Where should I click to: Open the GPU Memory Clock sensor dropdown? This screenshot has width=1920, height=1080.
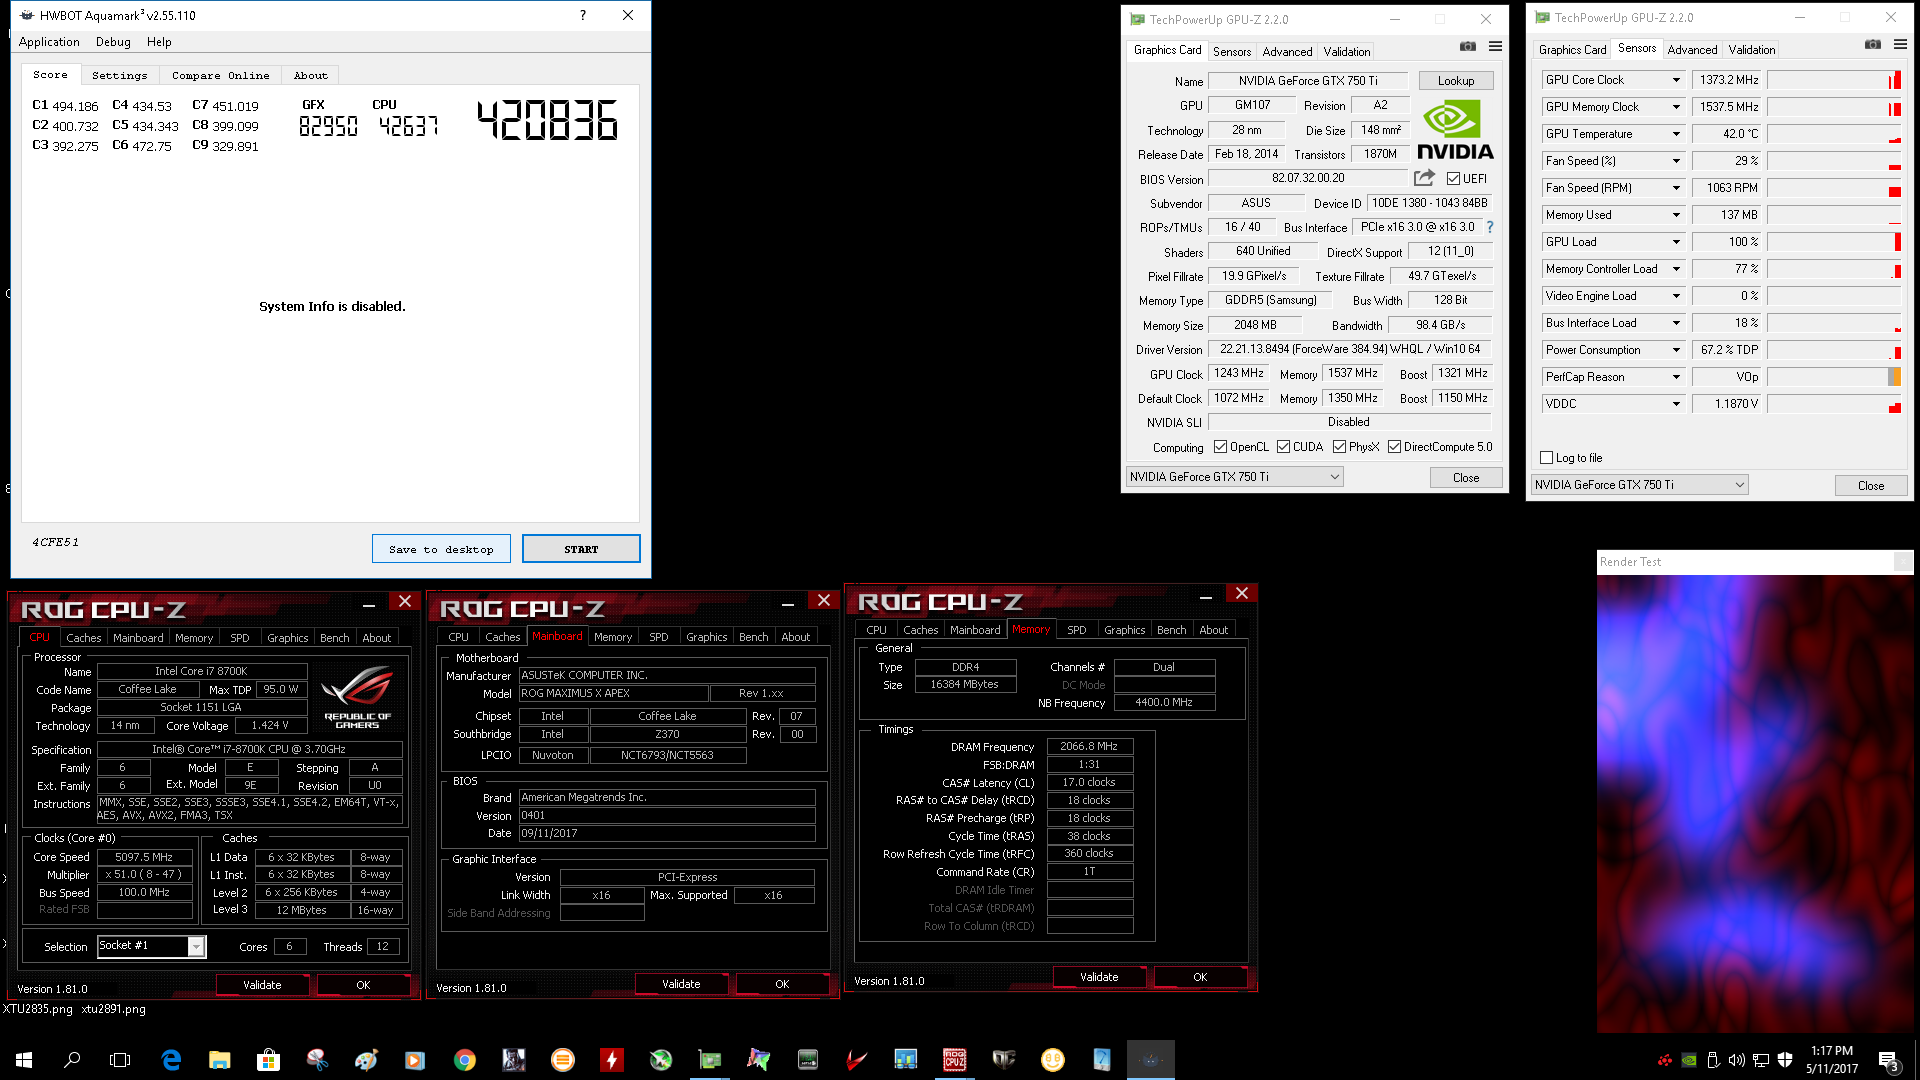[x=1676, y=107]
